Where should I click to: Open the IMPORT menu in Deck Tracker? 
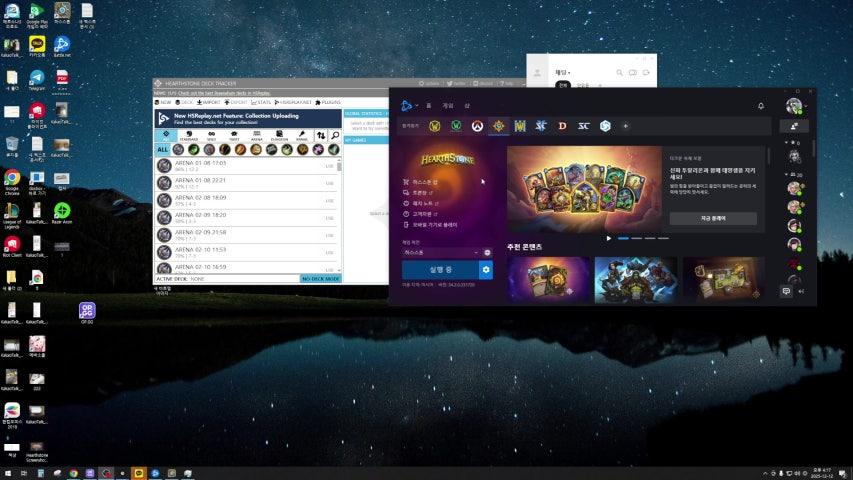pos(208,102)
